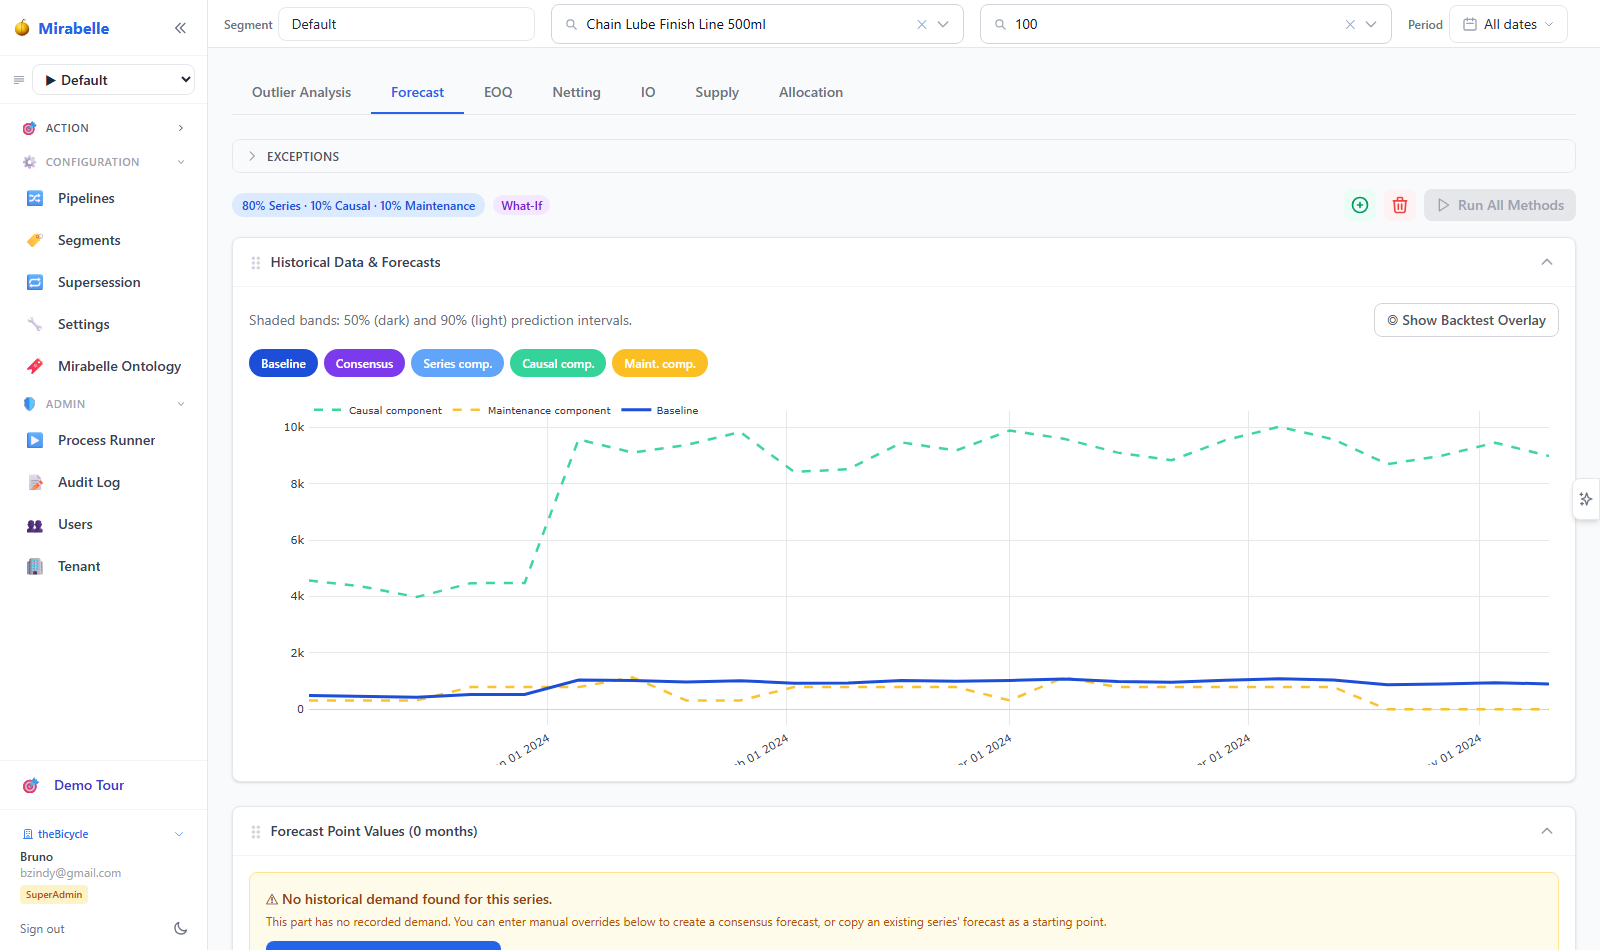Toggle the Maint. comp. series pill

(x=660, y=363)
